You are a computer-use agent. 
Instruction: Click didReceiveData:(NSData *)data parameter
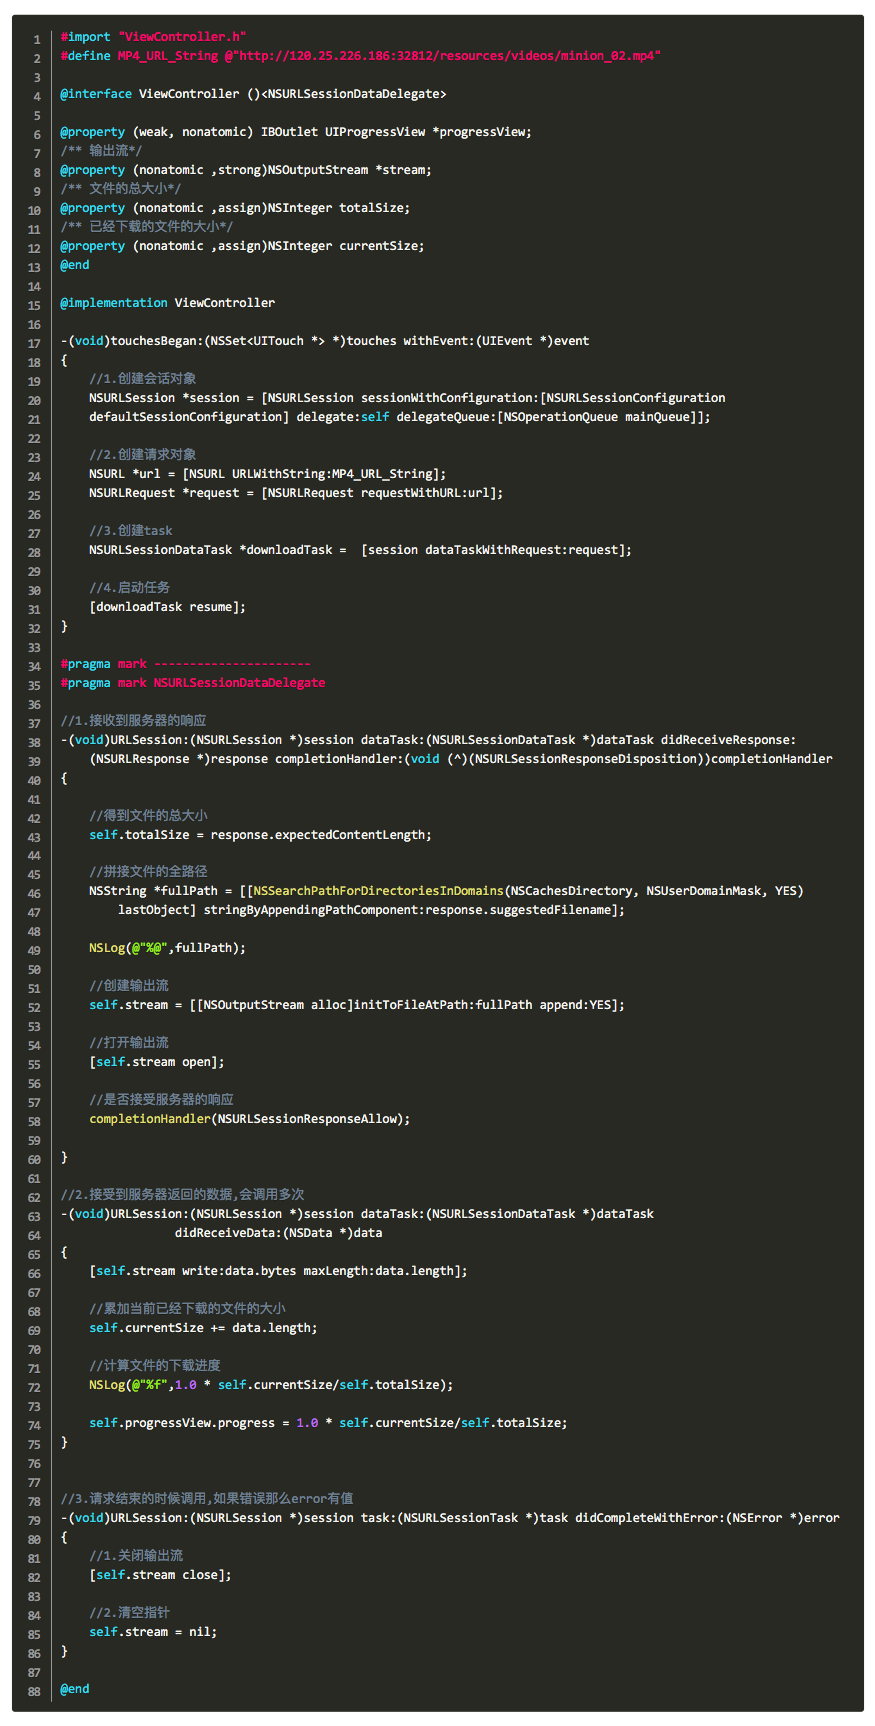(279, 1233)
